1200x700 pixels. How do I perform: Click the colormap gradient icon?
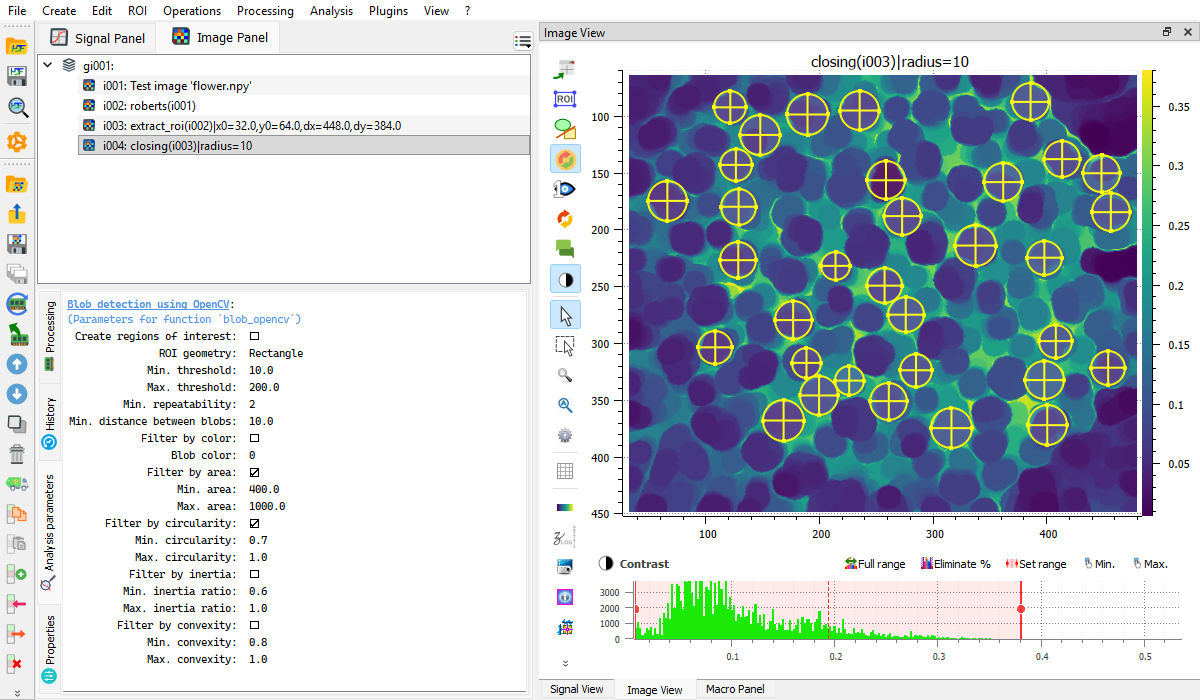click(x=565, y=505)
